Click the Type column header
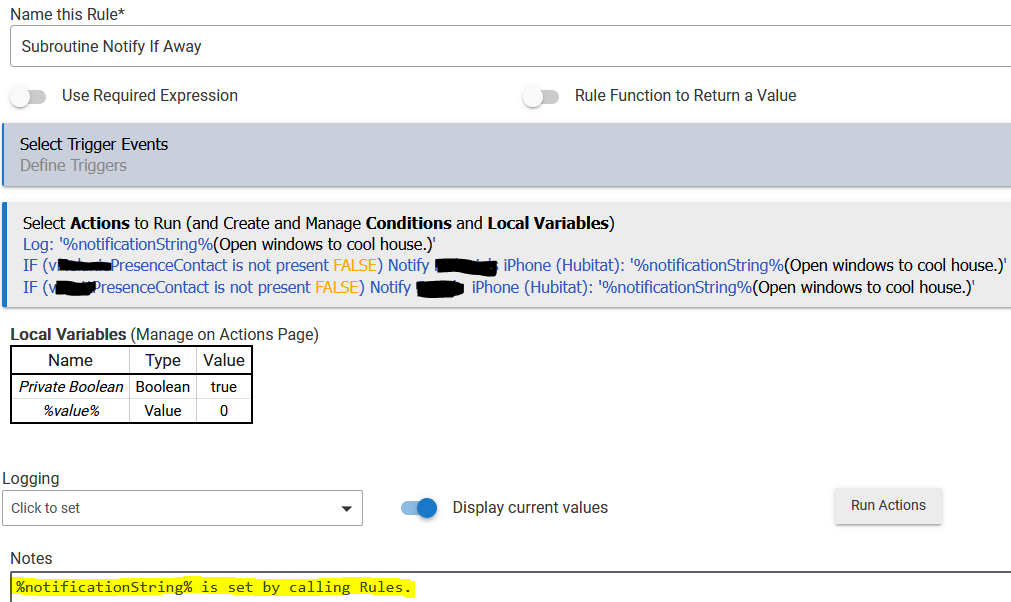Image resolution: width=1011 pixels, height=602 pixels. (x=163, y=361)
